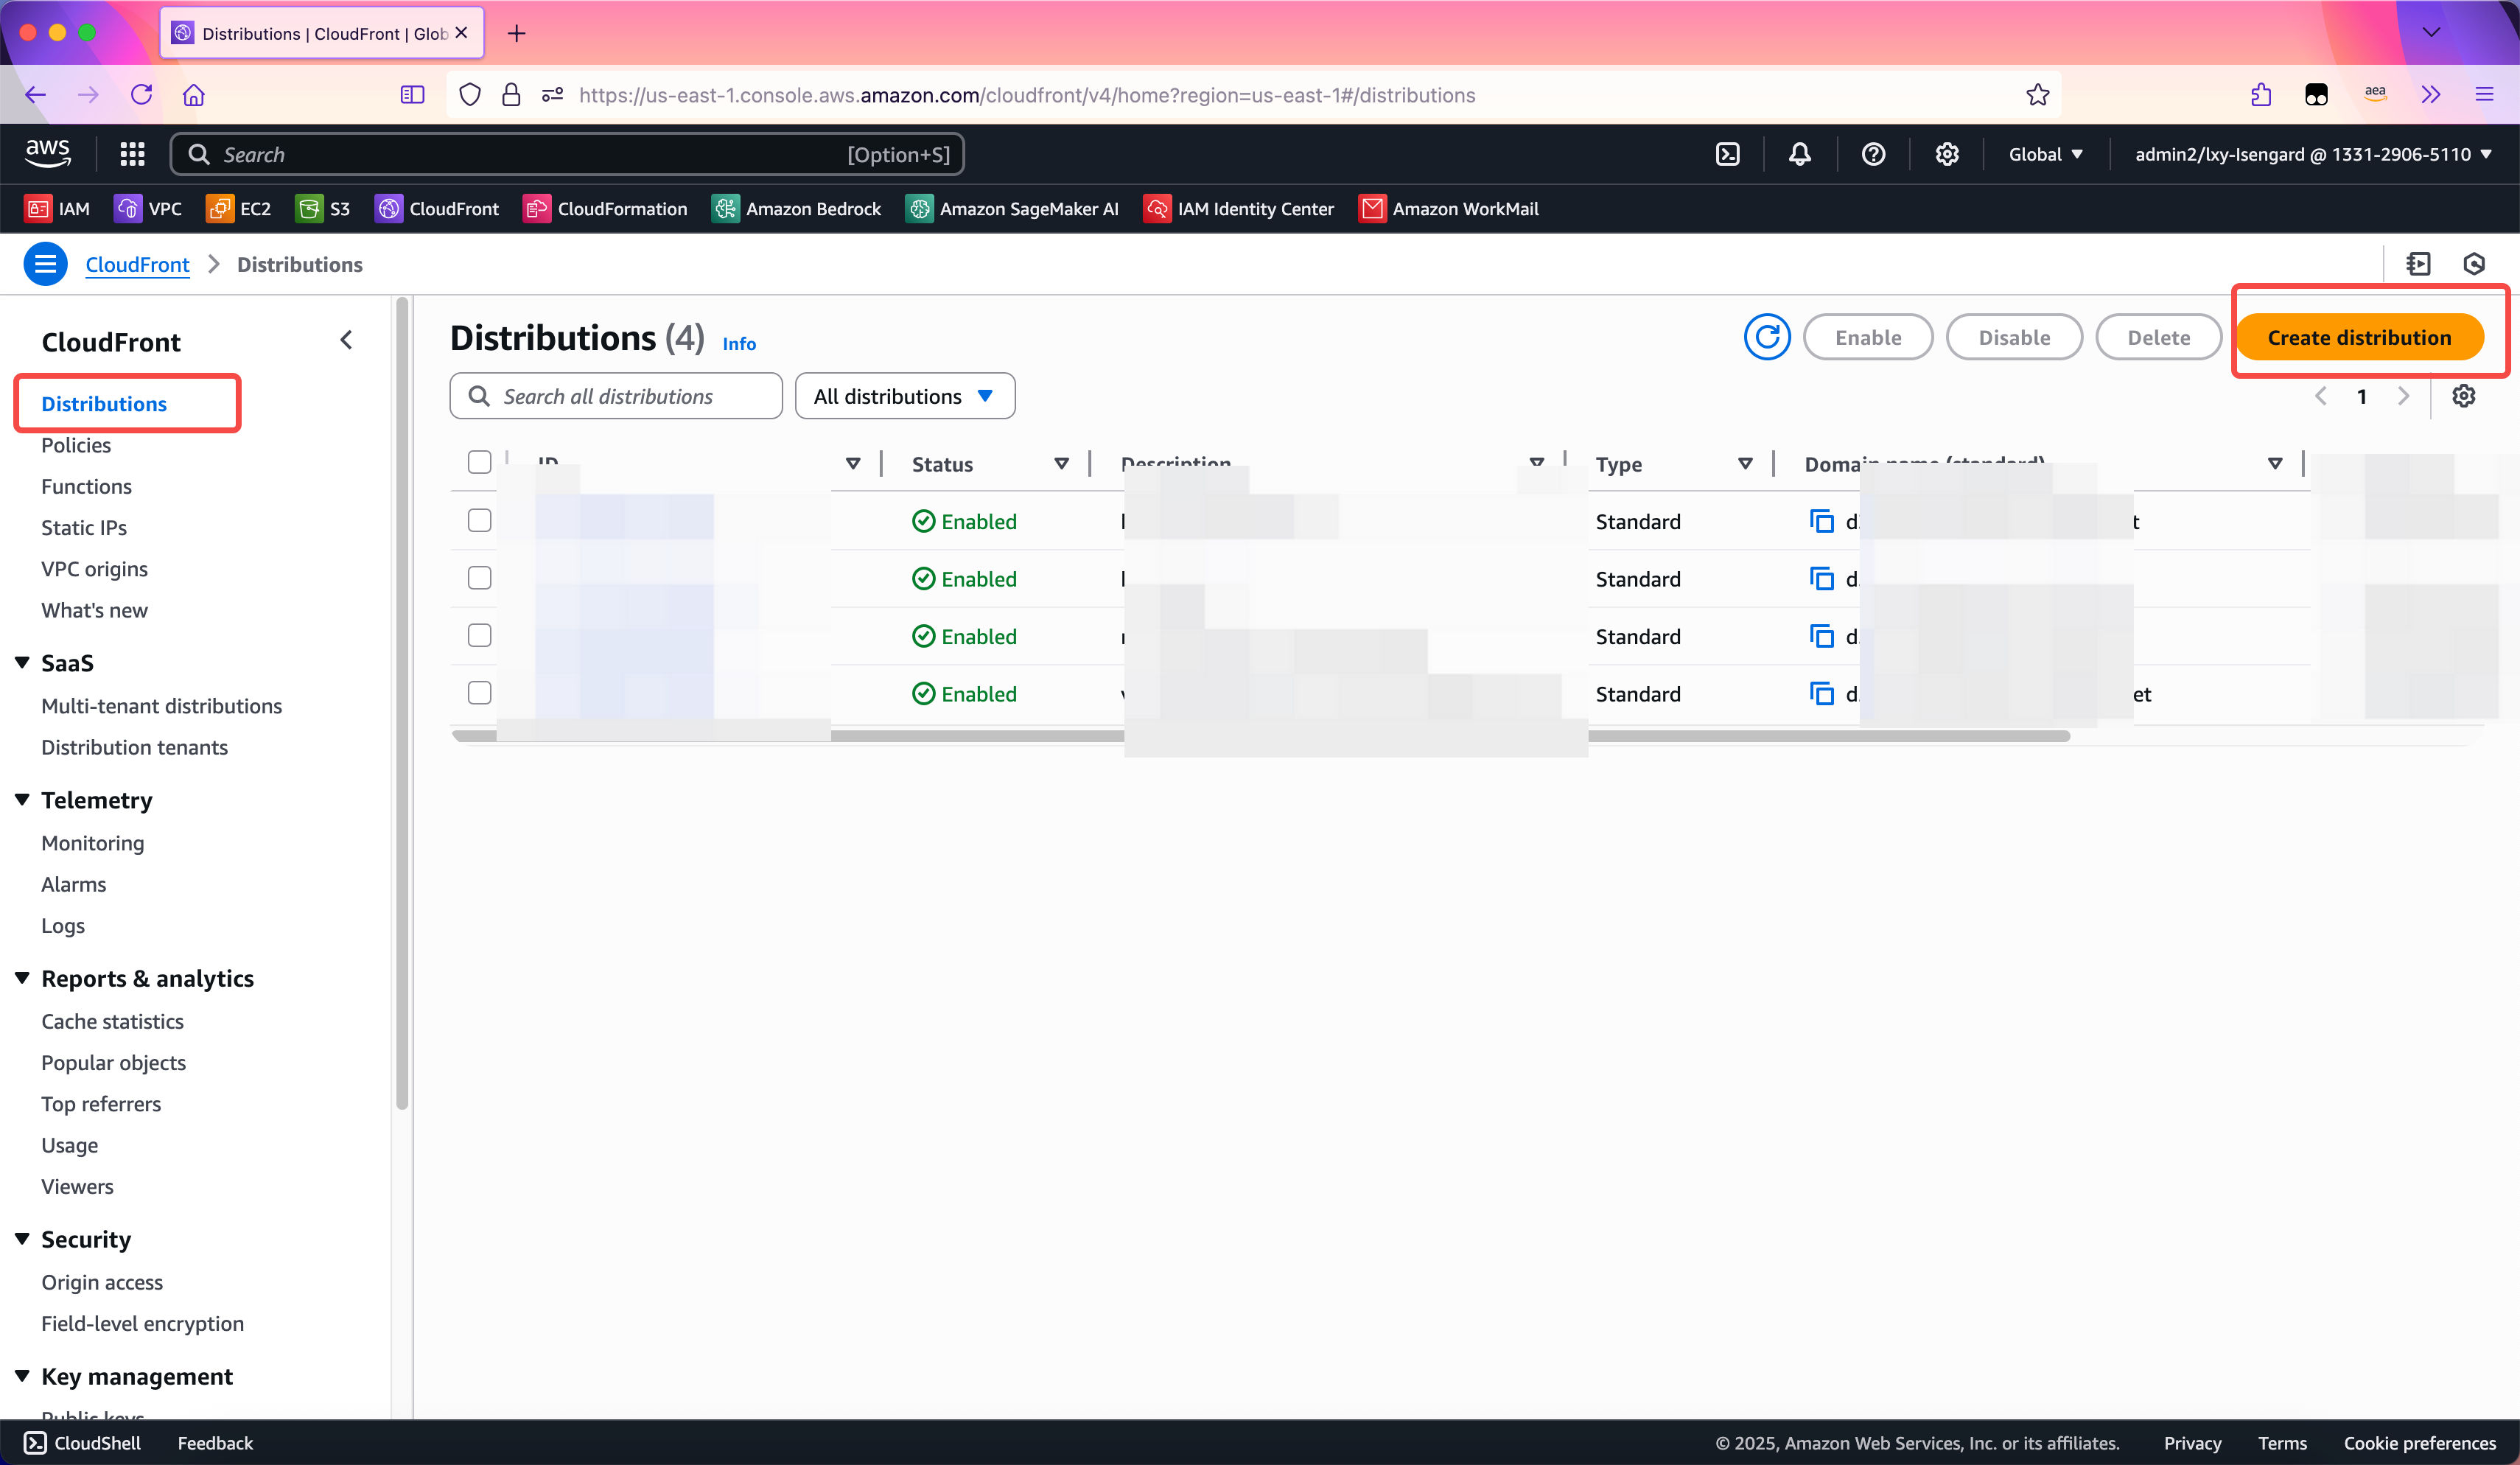
Task: Open the VPC shortcut in the favorites bar
Action: pos(148,208)
